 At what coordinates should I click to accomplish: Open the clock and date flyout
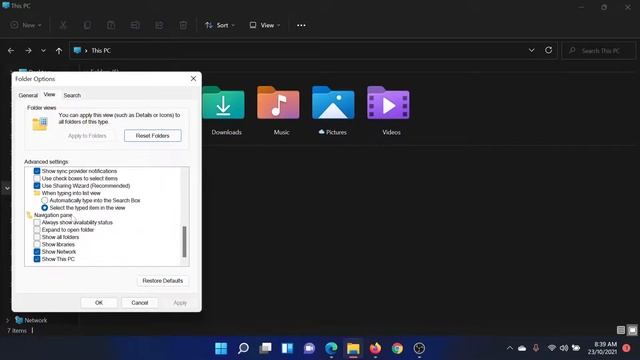[x=602, y=348]
